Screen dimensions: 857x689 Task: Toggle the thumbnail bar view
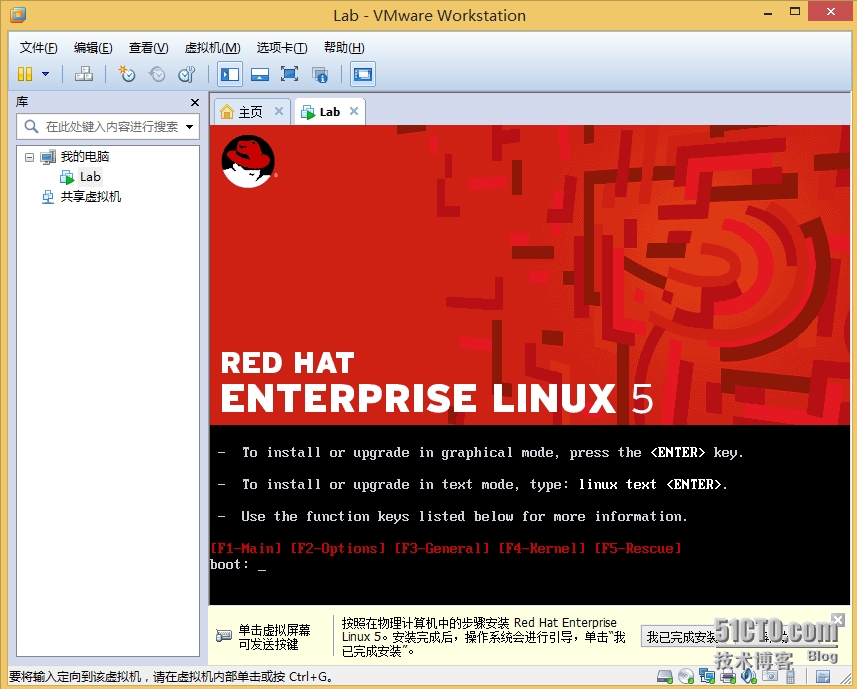point(260,74)
